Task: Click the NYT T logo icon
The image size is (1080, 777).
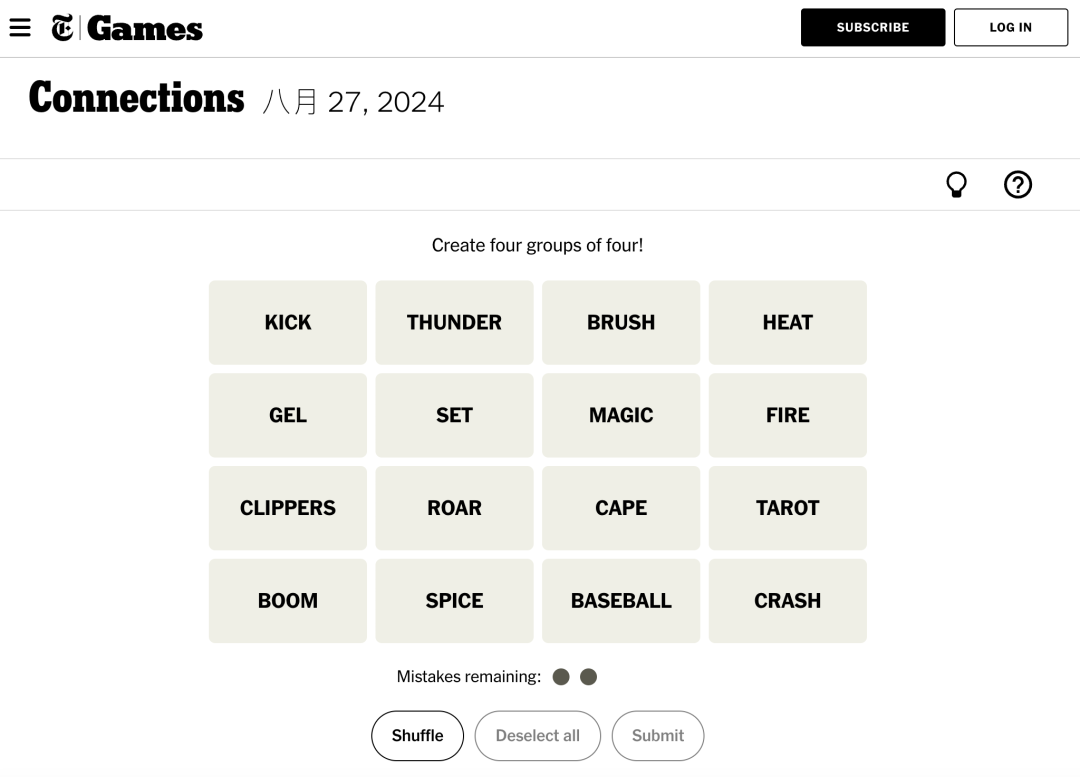Action: tap(62, 28)
